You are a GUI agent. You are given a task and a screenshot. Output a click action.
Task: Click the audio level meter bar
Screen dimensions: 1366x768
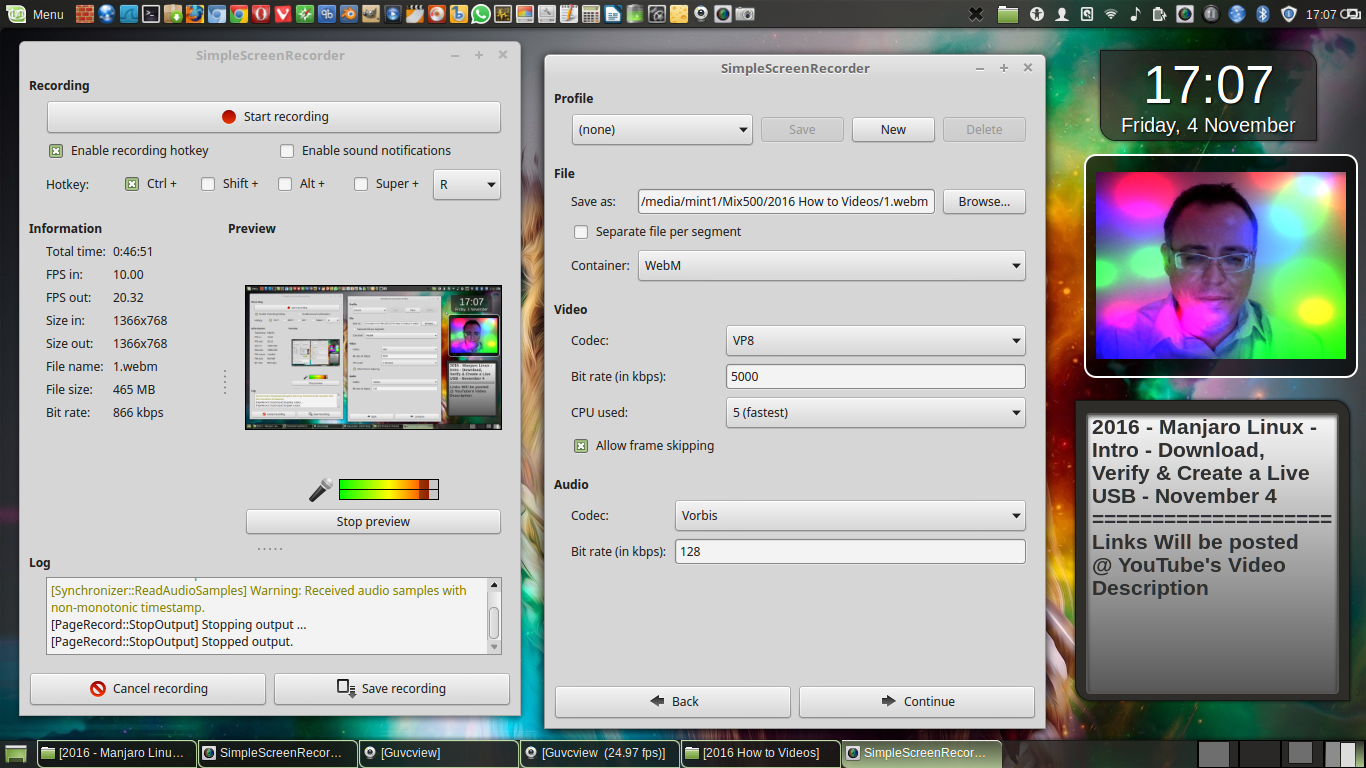pos(389,489)
